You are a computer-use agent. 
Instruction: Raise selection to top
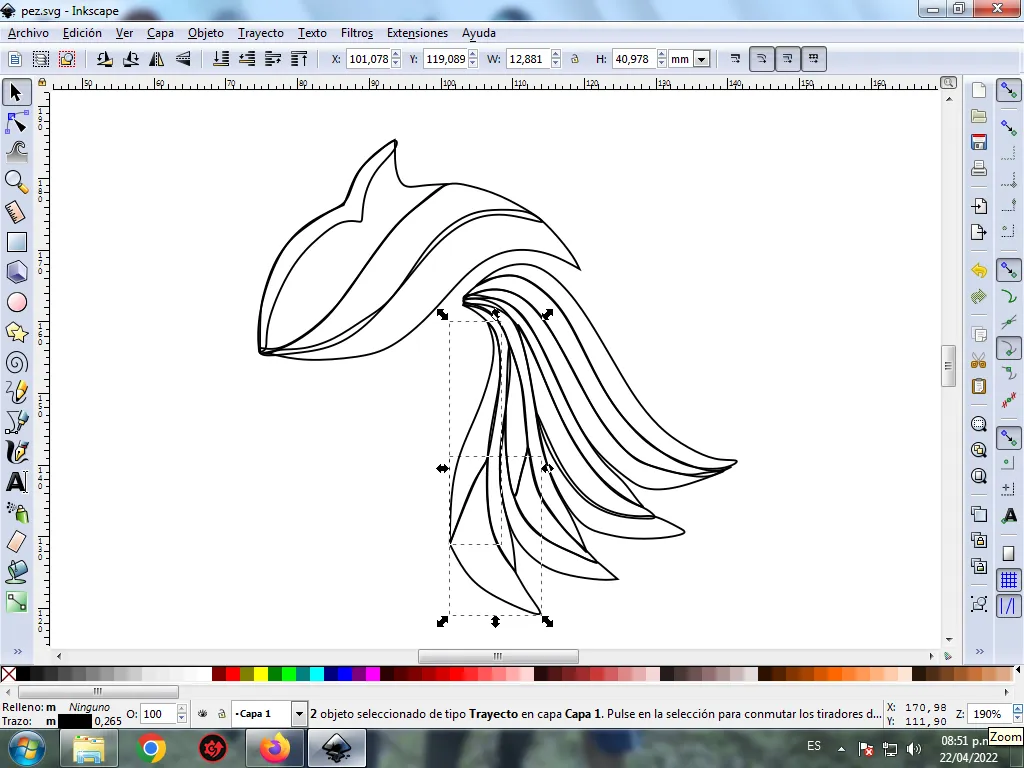[x=299, y=59]
